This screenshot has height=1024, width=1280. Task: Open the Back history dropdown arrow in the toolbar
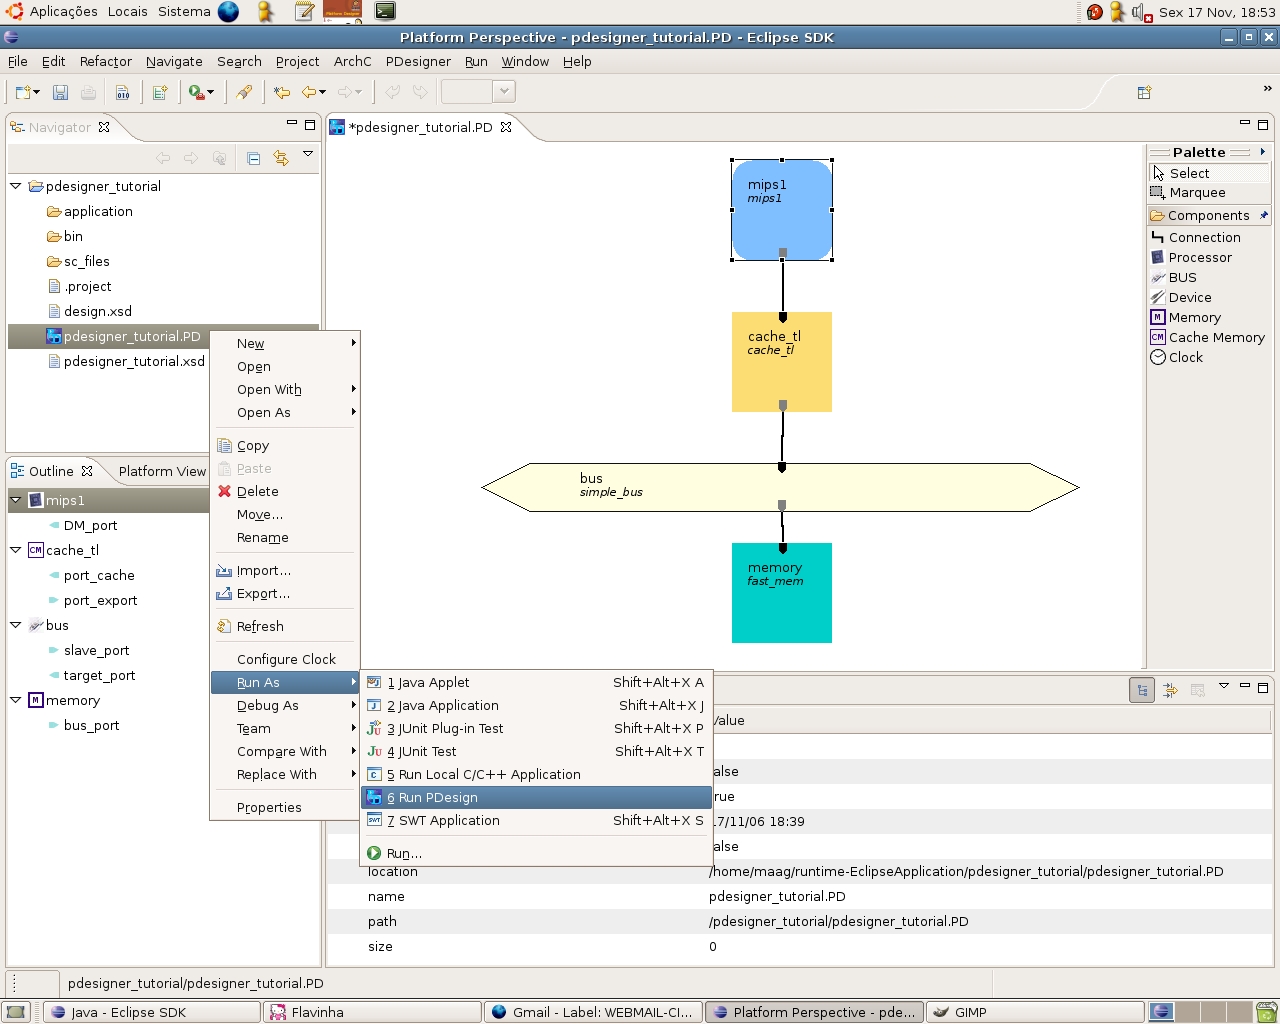click(322, 92)
